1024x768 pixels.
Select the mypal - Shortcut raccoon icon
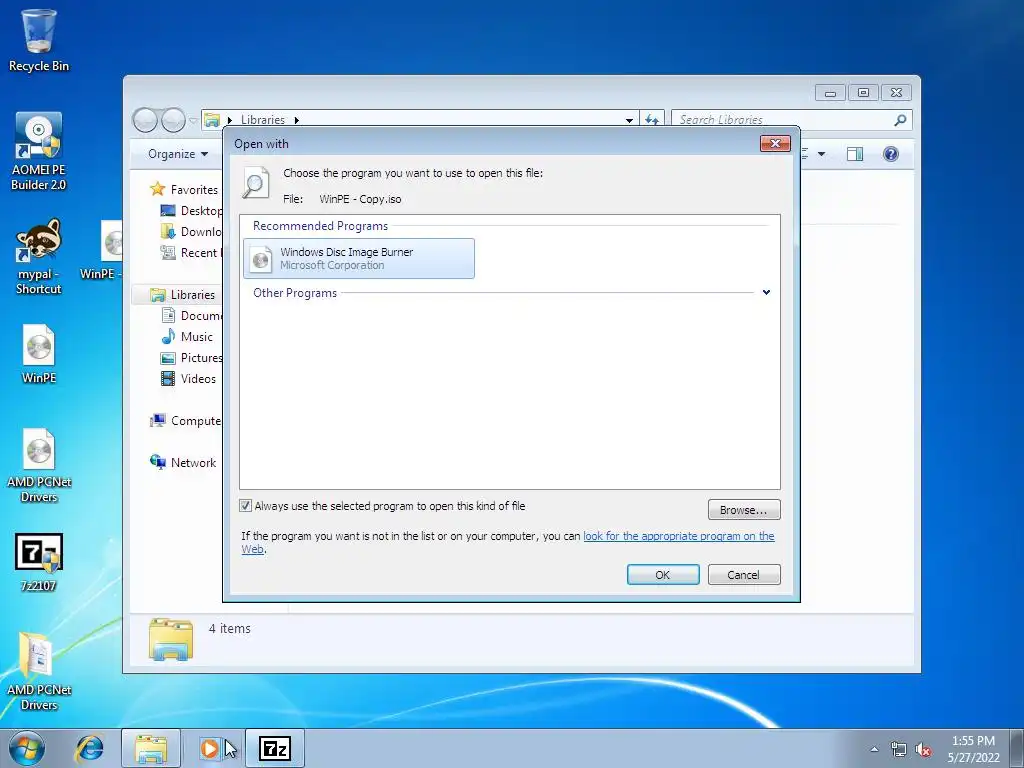tap(39, 256)
